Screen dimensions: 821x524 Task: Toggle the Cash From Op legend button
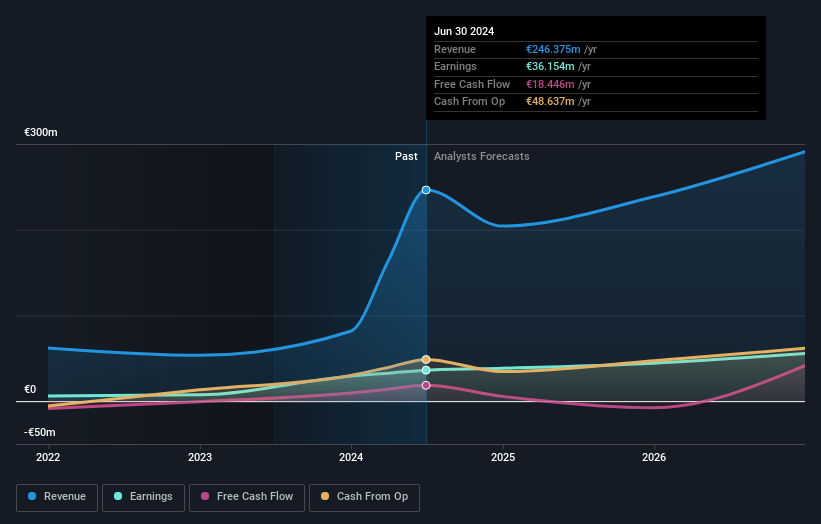tap(364, 496)
